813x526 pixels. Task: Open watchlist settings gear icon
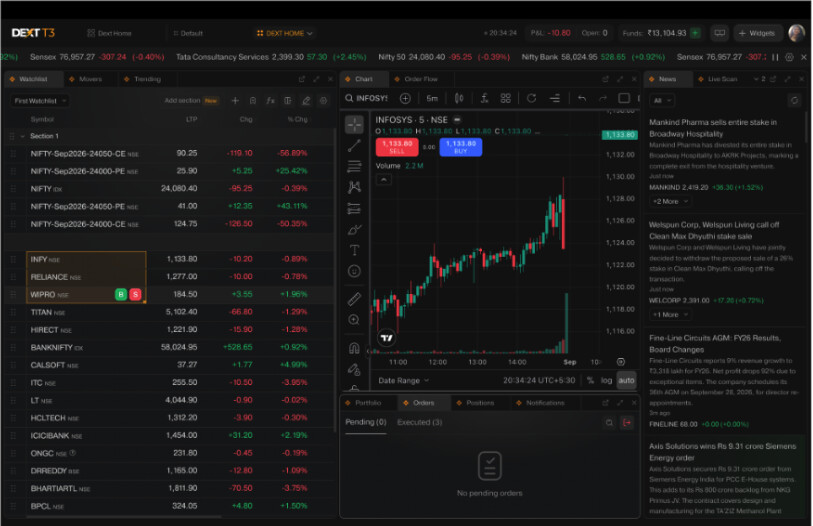coord(324,101)
